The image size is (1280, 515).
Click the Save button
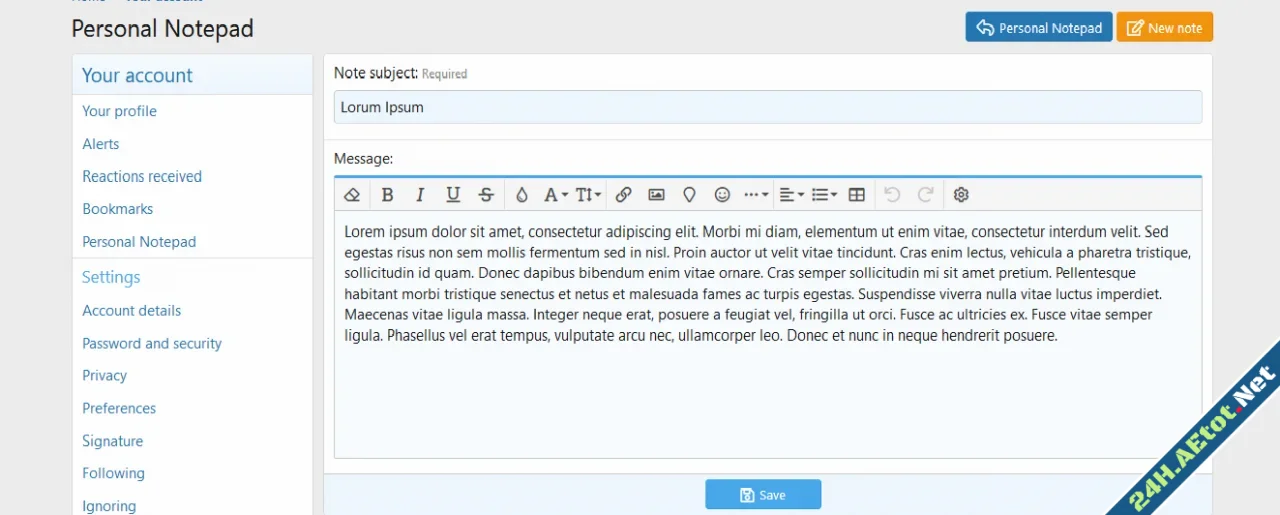coord(763,495)
